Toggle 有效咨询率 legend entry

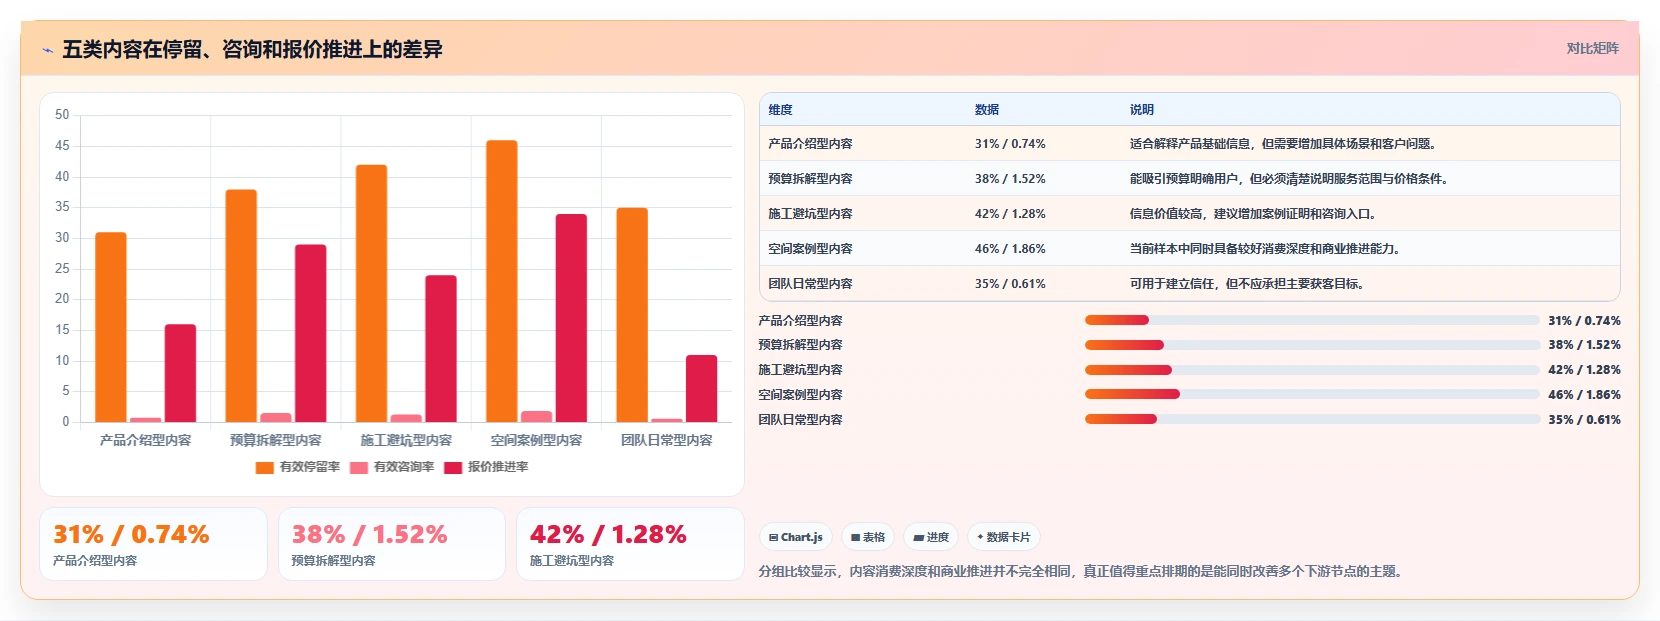(x=392, y=467)
